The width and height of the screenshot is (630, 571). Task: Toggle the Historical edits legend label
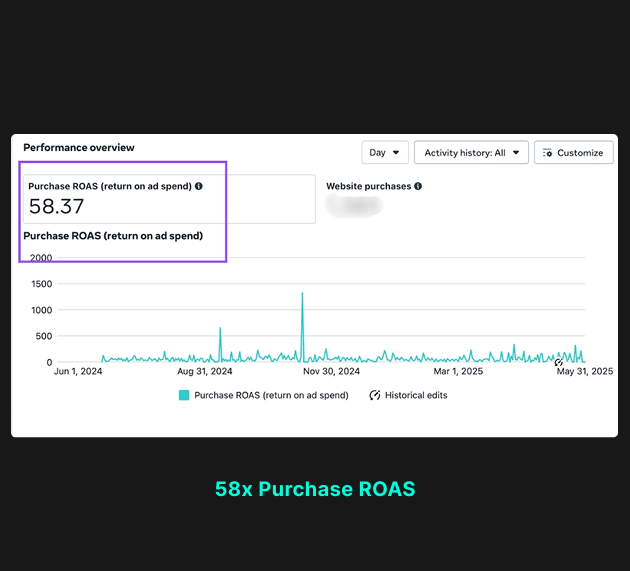(416, 395)
